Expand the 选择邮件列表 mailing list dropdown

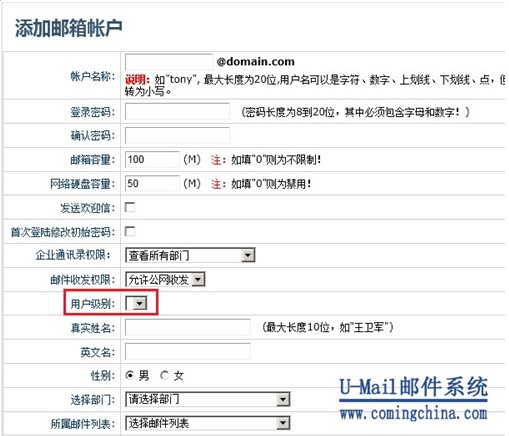coord(207,423)
